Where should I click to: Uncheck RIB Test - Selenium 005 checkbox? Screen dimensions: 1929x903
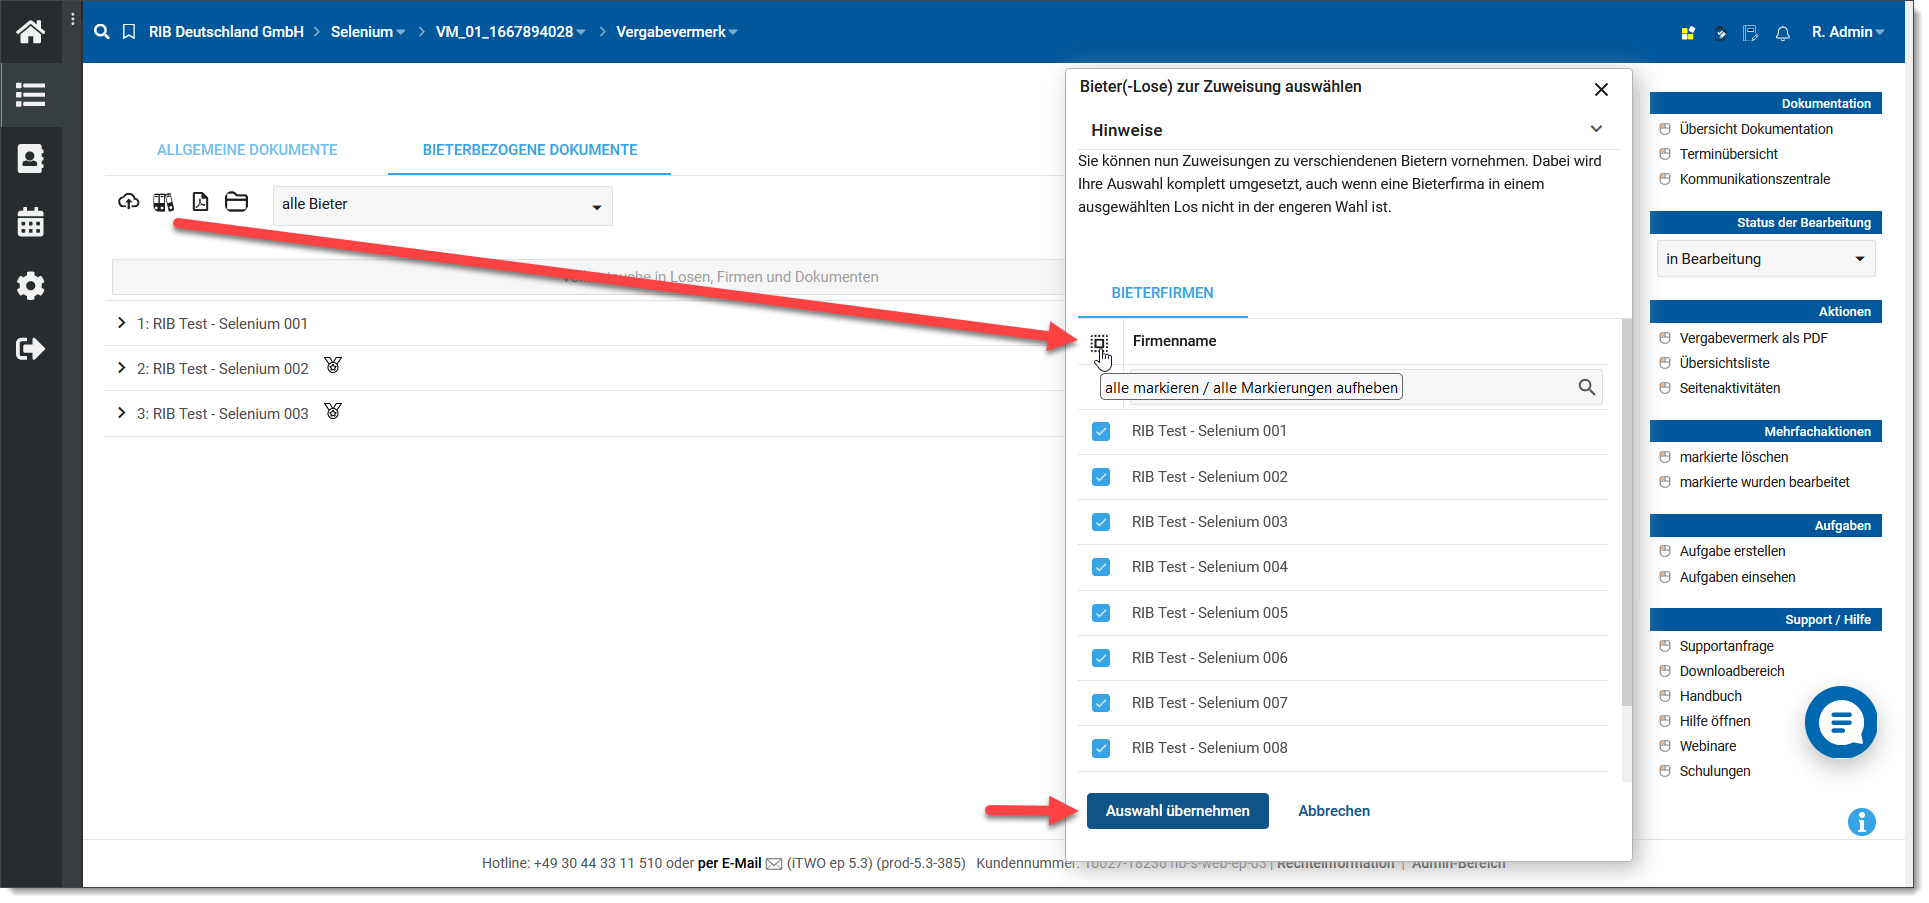1101,613
